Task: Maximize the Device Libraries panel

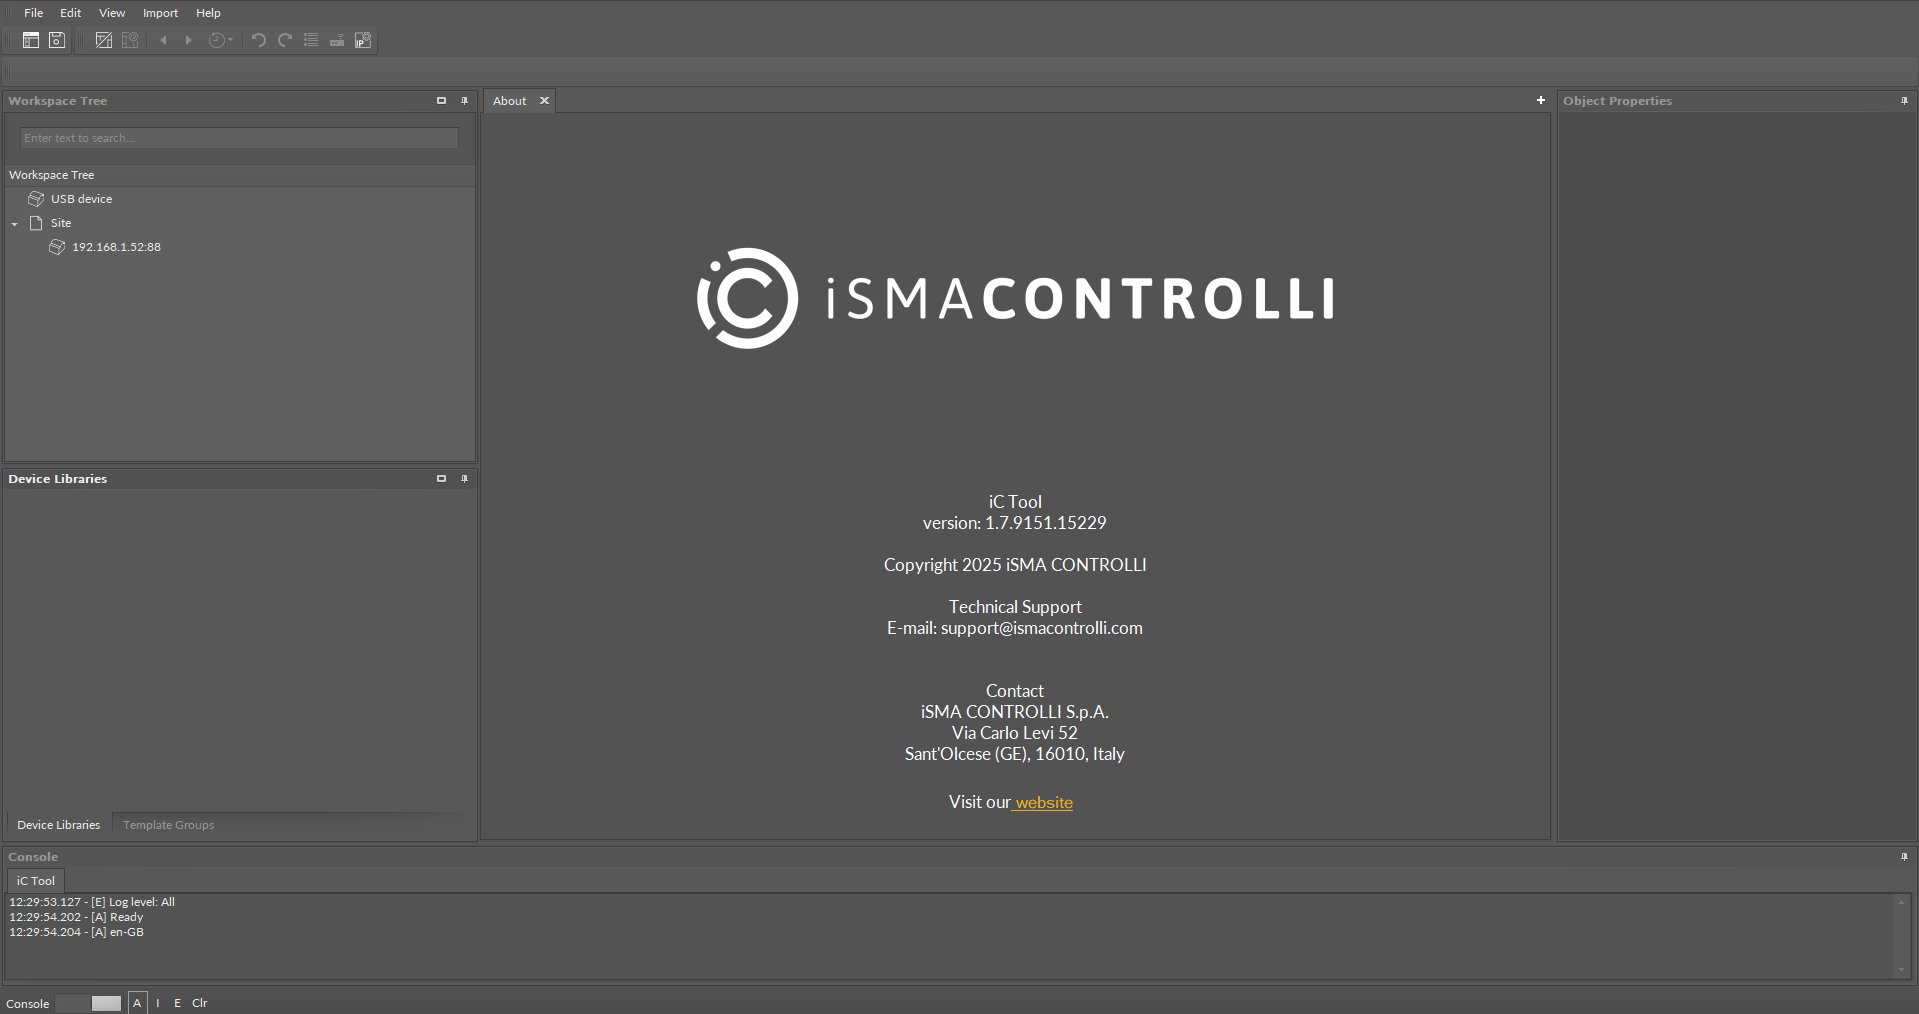Action: pyautogui.click(x=441, y=479)
